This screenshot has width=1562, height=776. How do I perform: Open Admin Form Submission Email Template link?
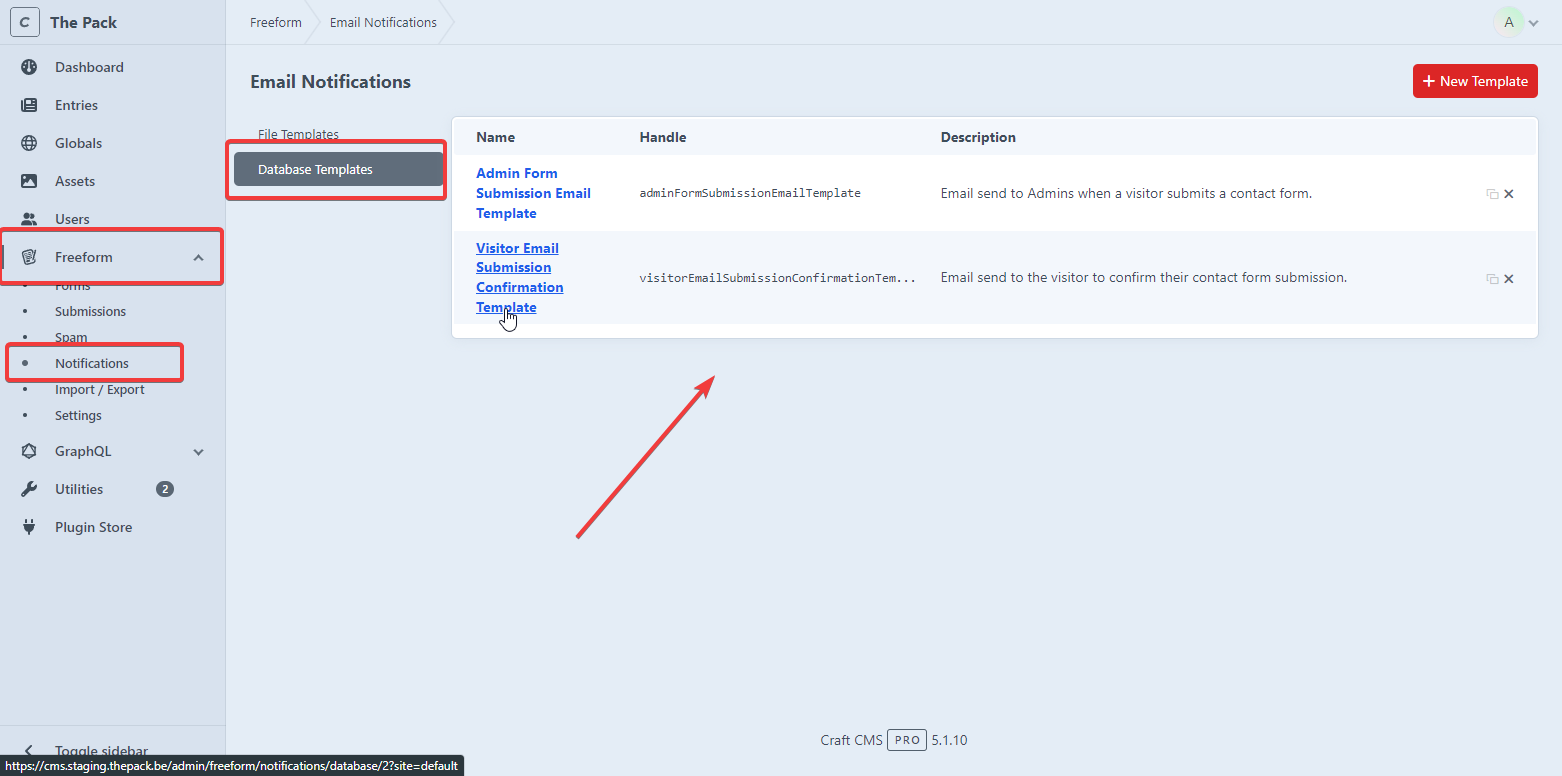point(532,193)
